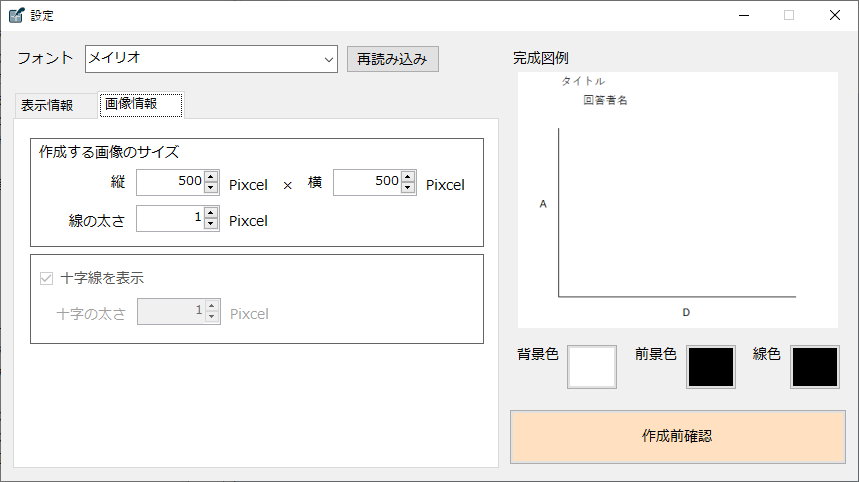Choose the 線色 line color swatch
The image size is (859, 482).
(814, 367)
